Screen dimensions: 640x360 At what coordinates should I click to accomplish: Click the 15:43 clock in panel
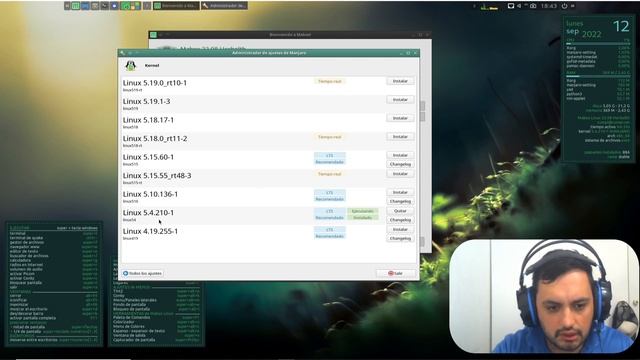(549, 6)
